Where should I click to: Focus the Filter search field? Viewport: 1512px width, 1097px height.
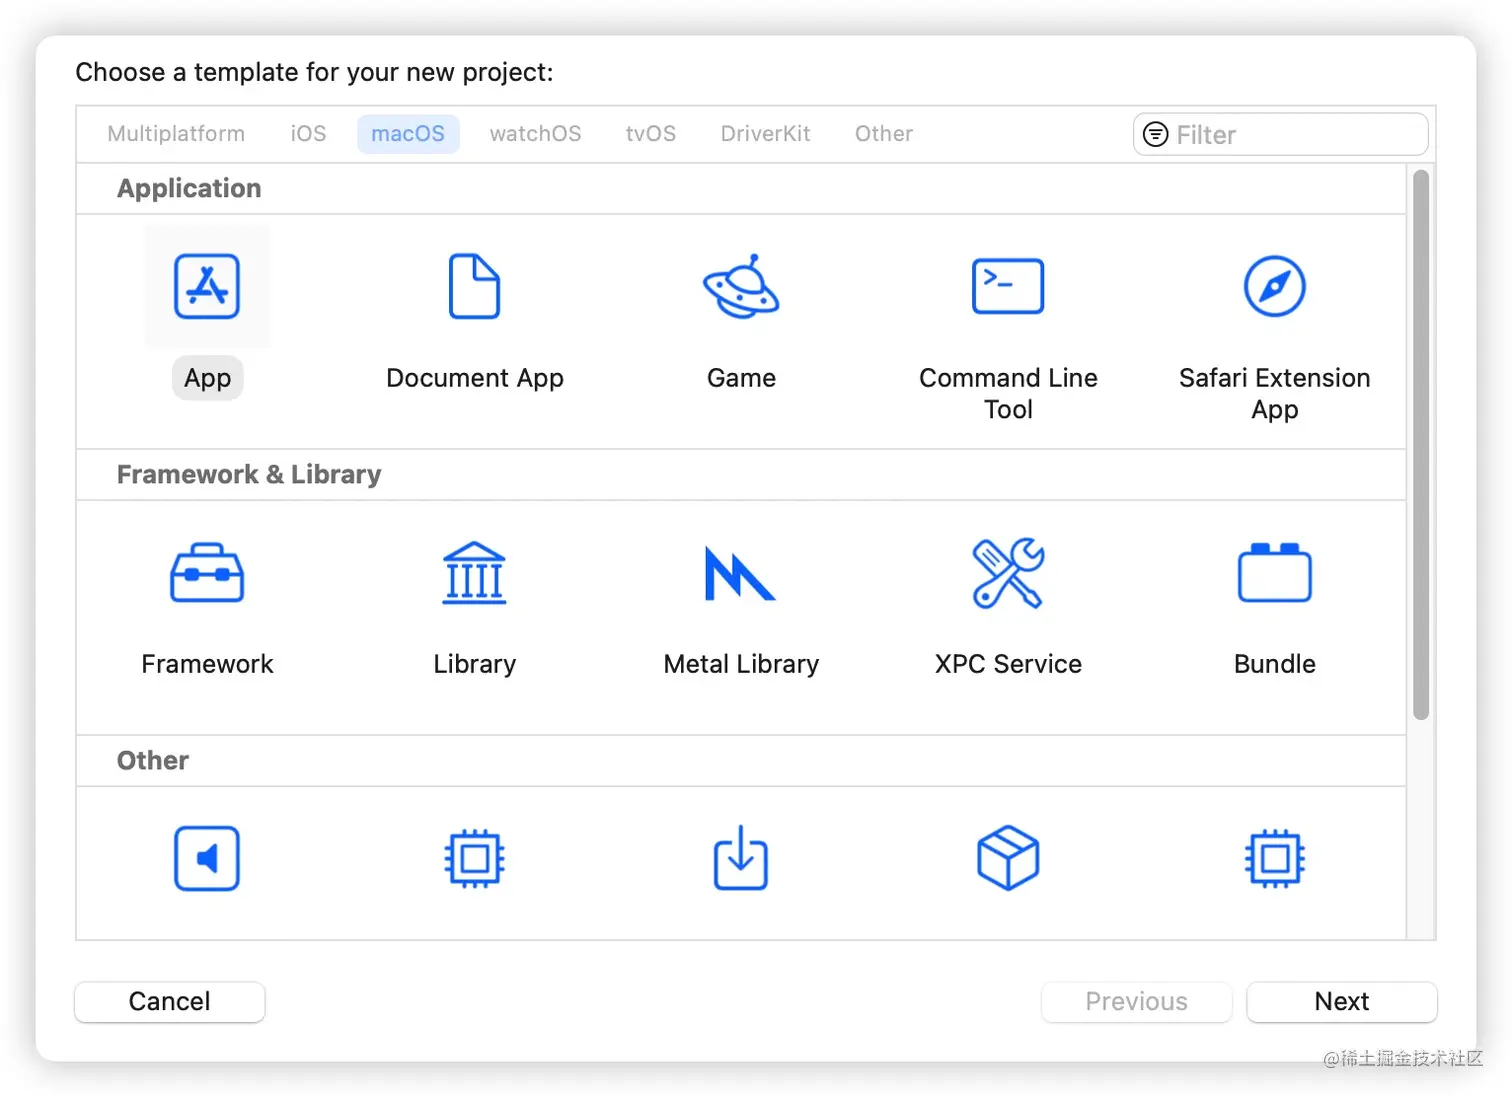[1280, 134]
